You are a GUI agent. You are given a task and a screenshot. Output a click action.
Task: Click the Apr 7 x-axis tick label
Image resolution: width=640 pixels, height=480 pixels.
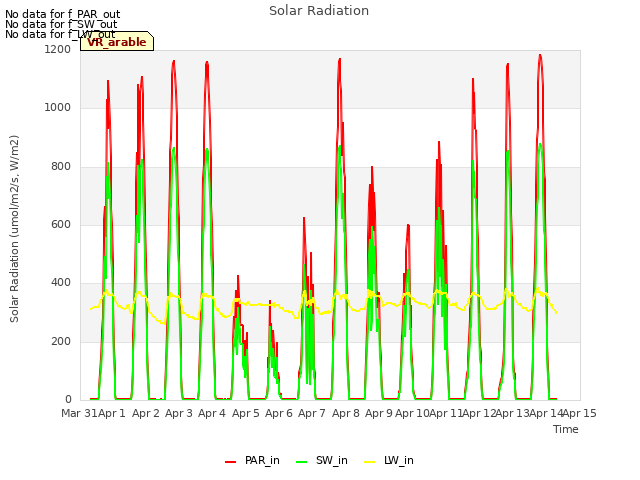pos(311,413)
